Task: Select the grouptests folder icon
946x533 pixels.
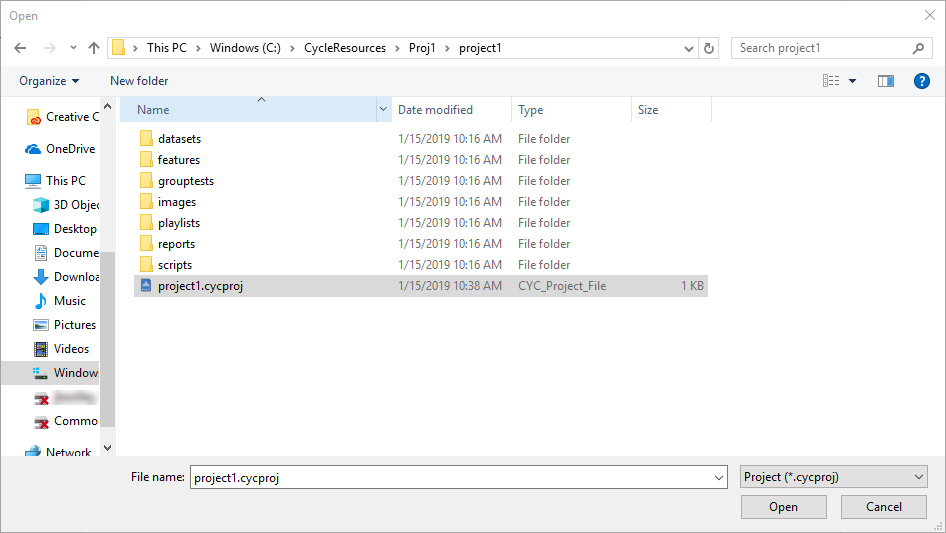Action: click(146, 180)
